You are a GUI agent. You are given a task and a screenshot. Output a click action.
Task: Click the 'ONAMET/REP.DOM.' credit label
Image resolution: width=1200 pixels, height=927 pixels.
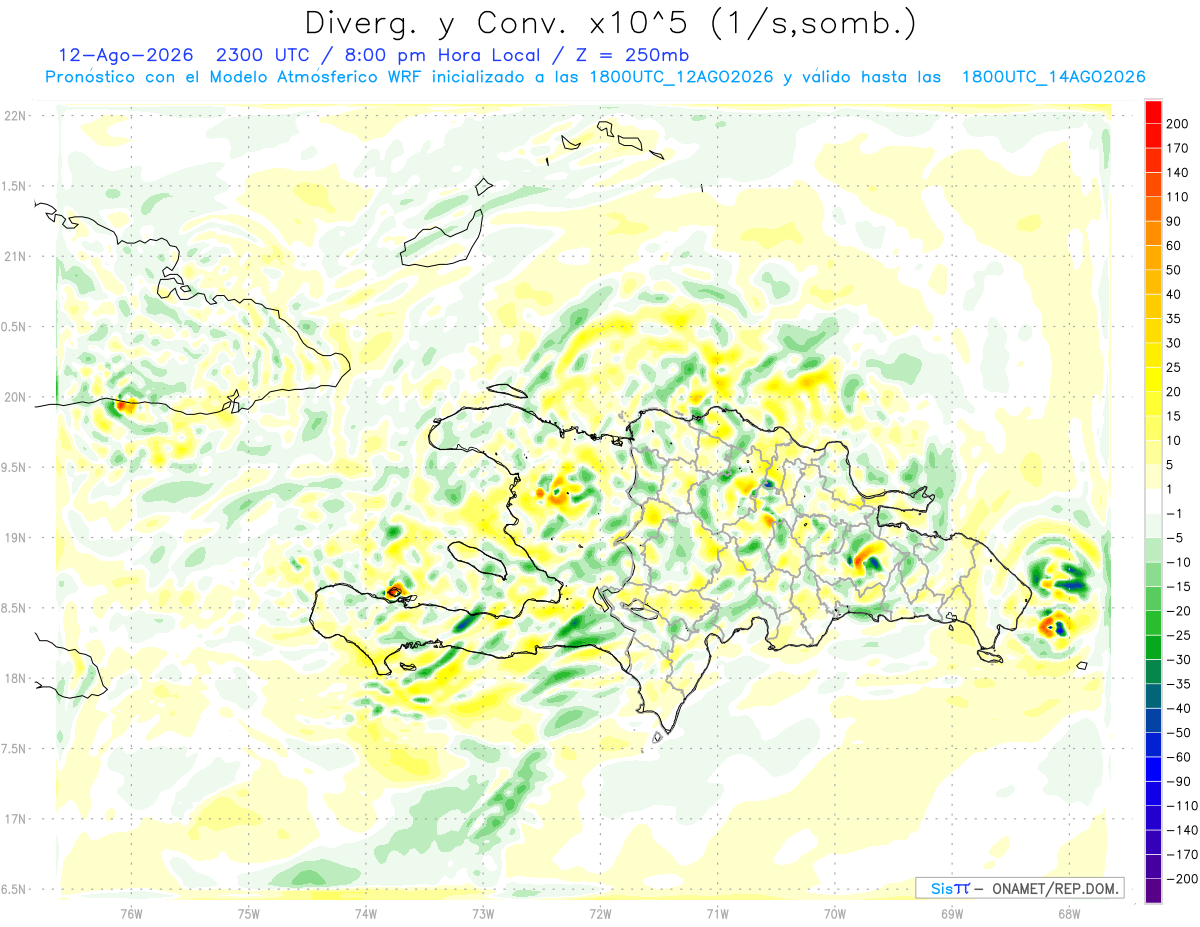[x=1053, y=888]
